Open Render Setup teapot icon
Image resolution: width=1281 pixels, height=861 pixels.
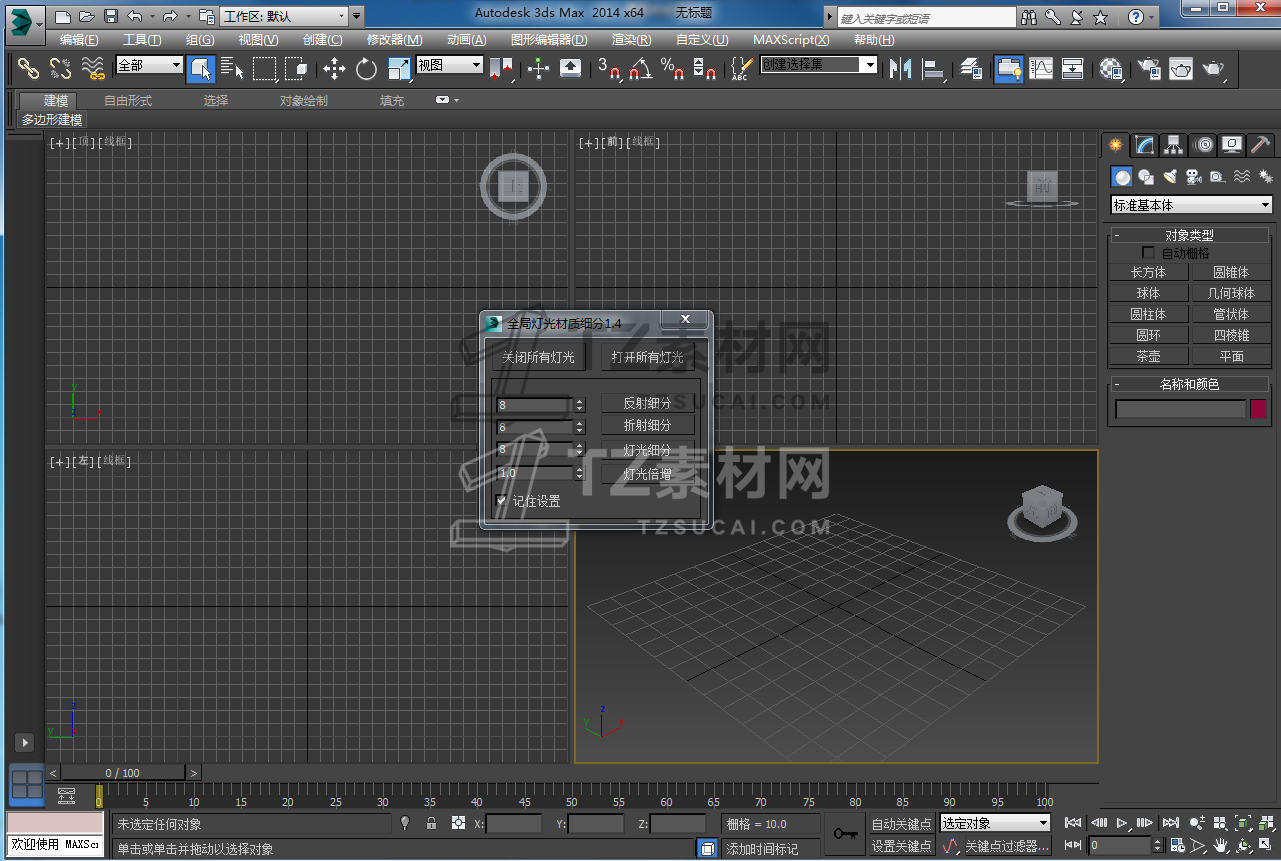click(1149, 68)
